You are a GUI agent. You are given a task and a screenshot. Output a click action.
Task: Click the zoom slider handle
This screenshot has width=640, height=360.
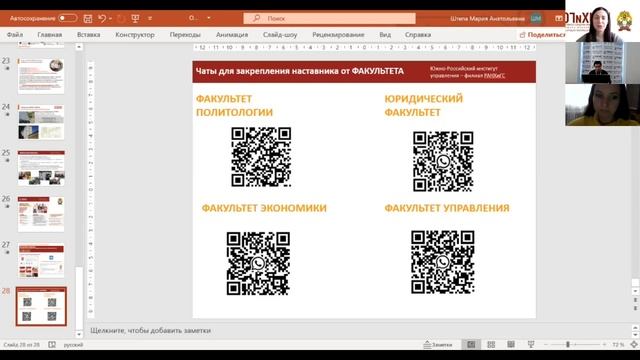click(568, 345)
